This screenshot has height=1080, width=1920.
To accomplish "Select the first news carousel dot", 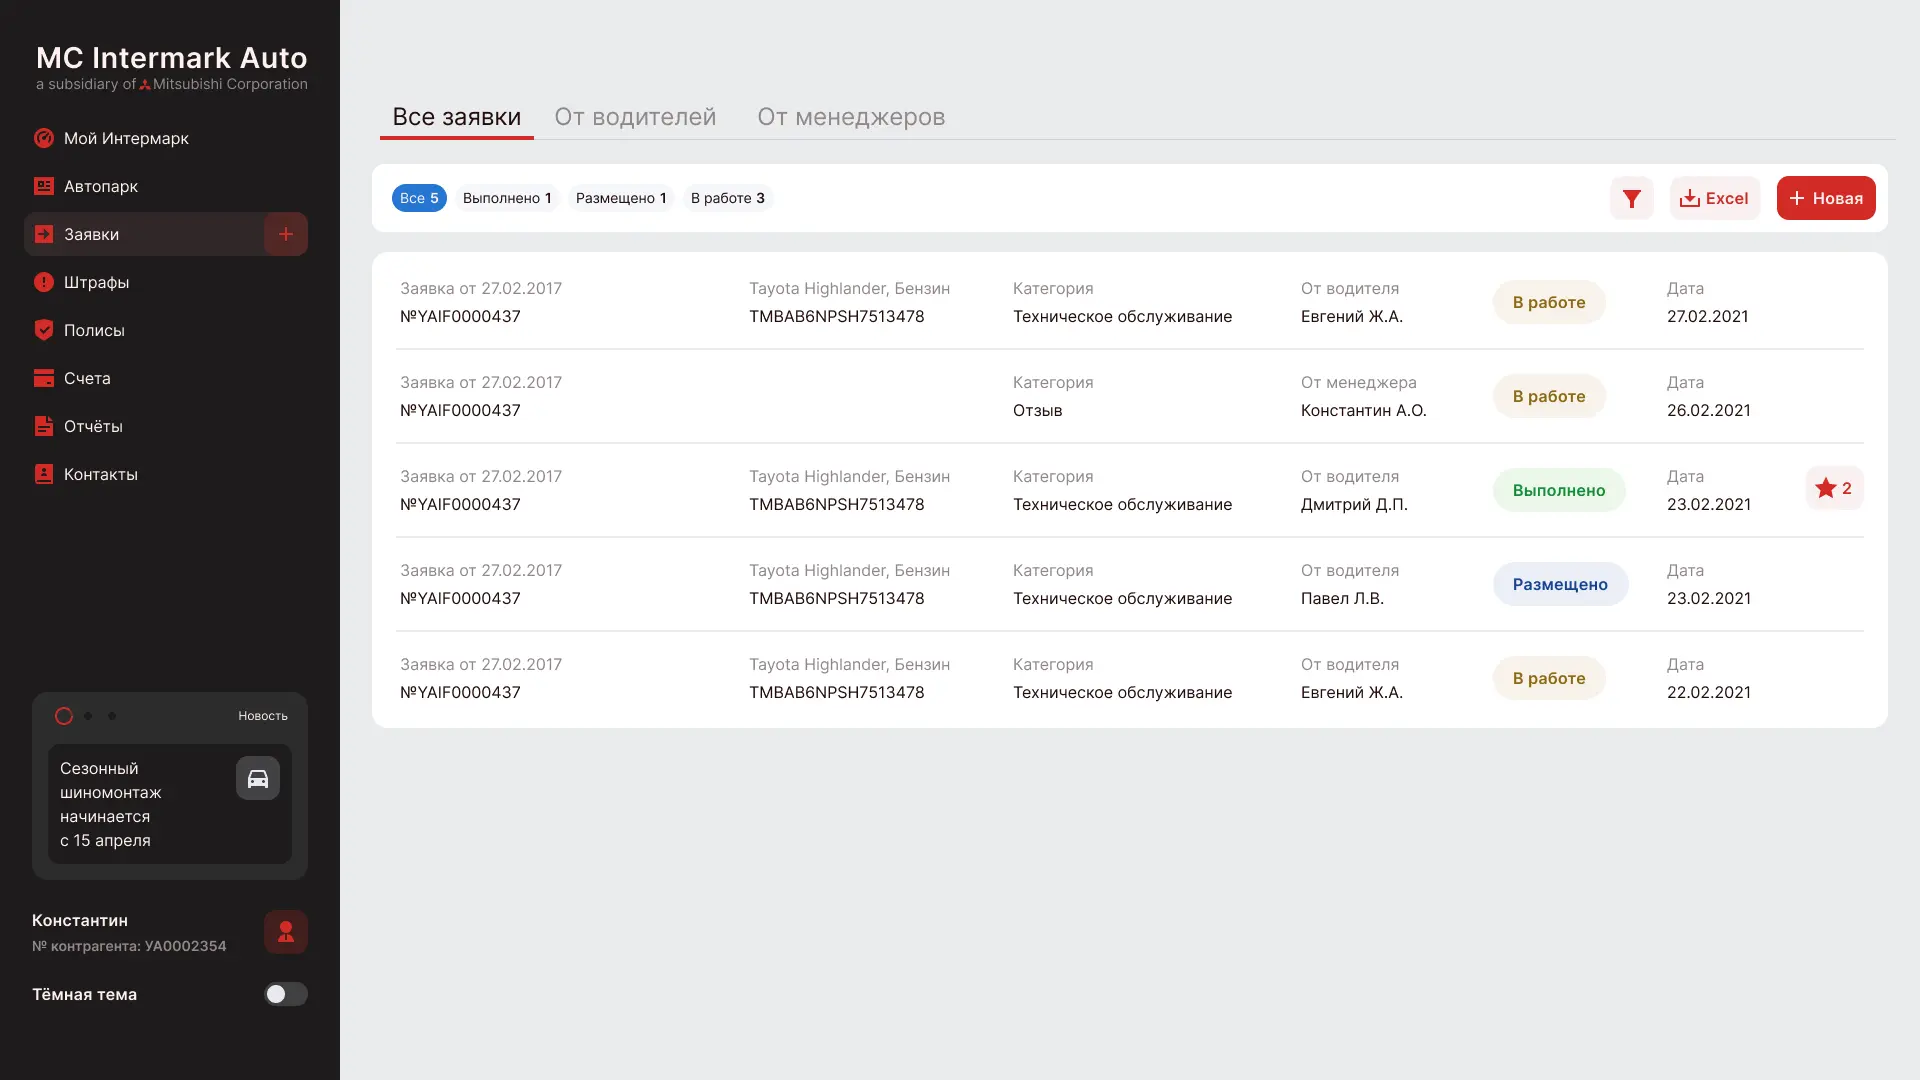I will click(64, 716).
